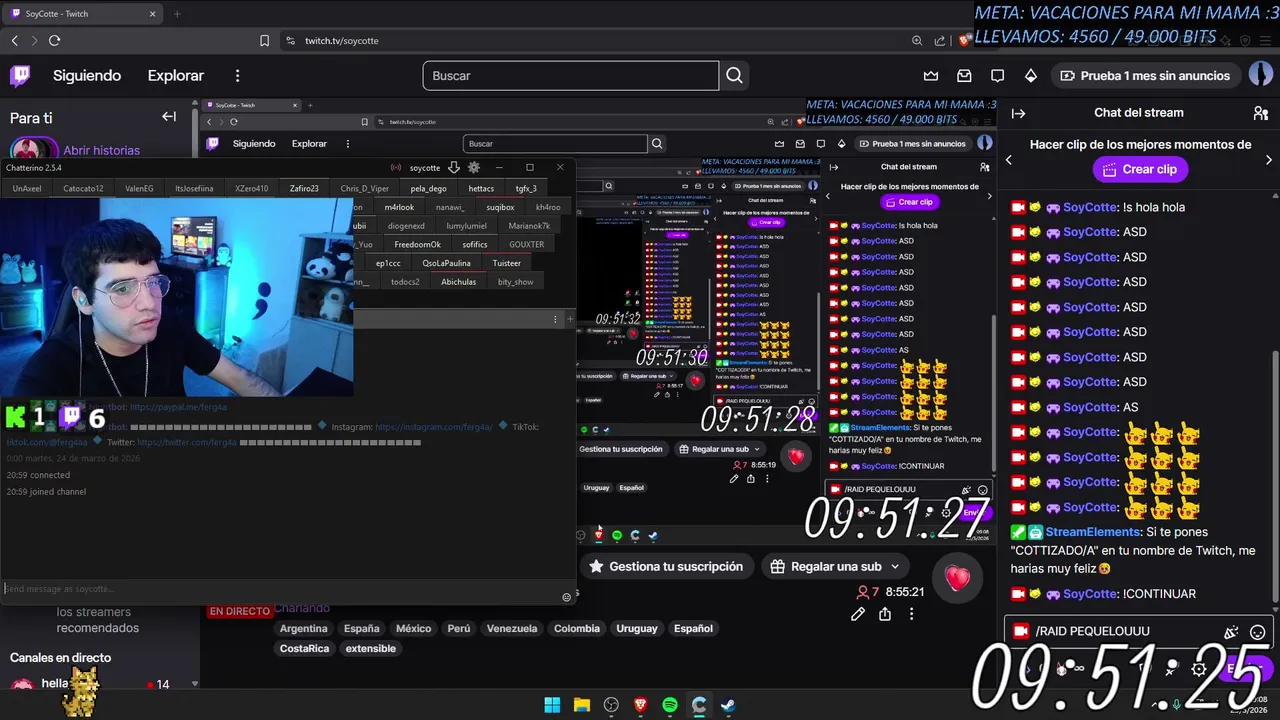1280x720 pixels.
Task: Select the hettacs Chatterino tab
Action: click(x=481, y=188)
